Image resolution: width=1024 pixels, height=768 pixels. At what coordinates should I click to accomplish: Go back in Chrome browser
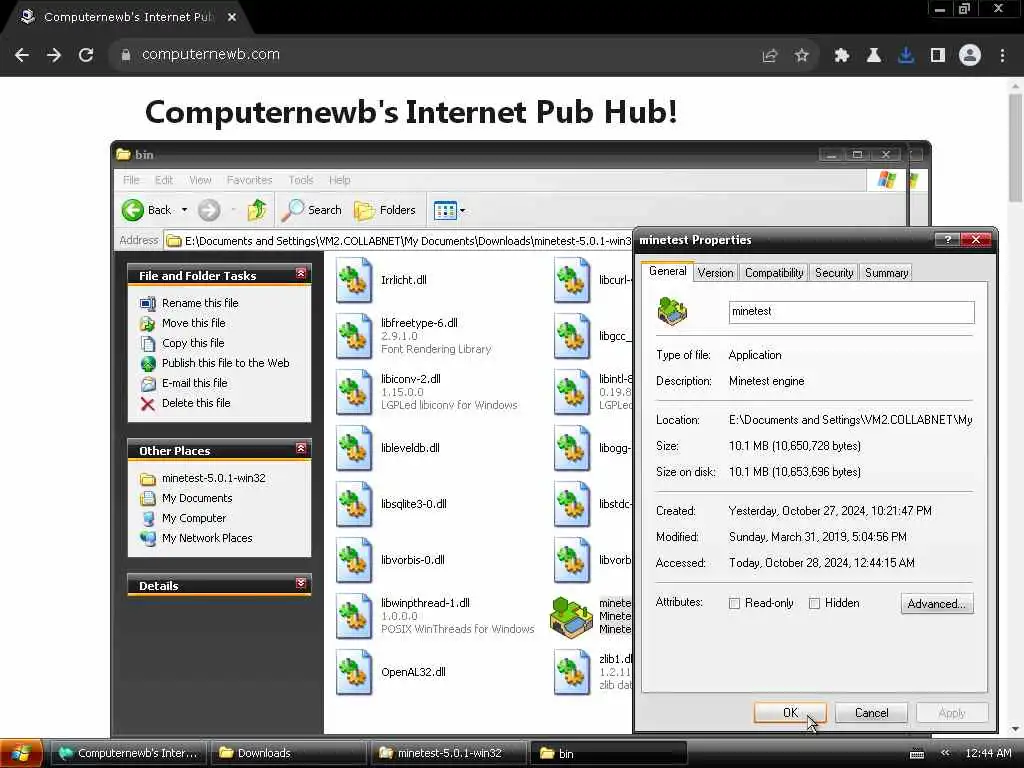click(22, 56)
